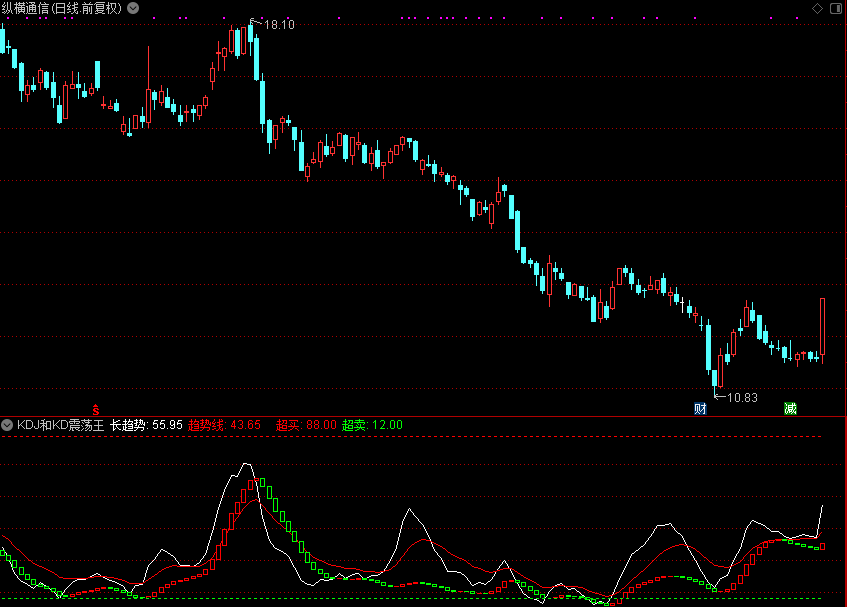Click the KDJ和KD震荡王 indicator name

pos(60,425)
